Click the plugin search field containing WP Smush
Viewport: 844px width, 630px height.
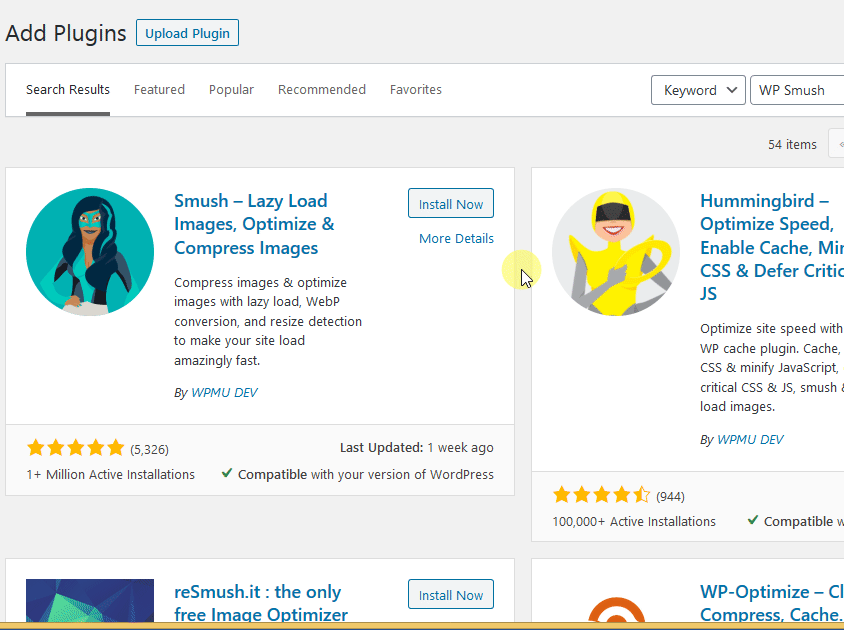(x=798, y=90)
